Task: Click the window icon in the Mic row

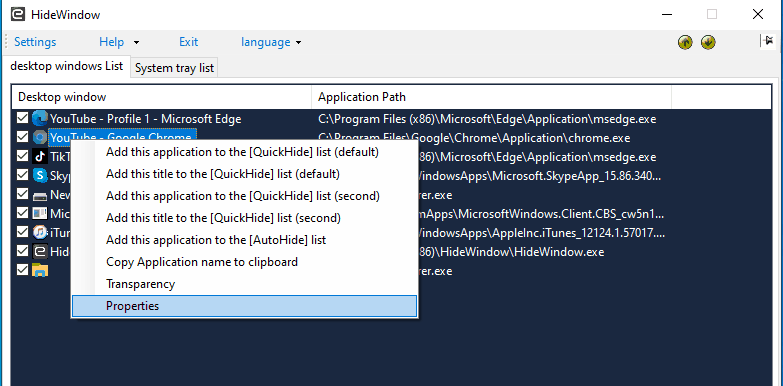Action: tap(39, 213)
